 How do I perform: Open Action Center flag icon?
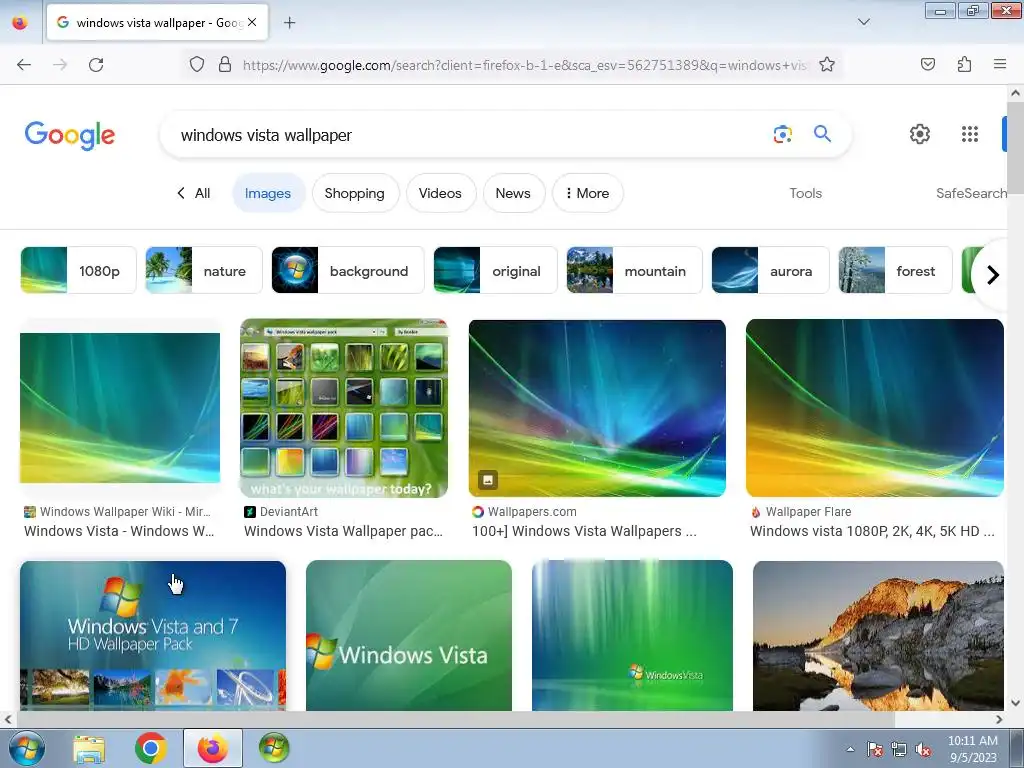(874, 749)
